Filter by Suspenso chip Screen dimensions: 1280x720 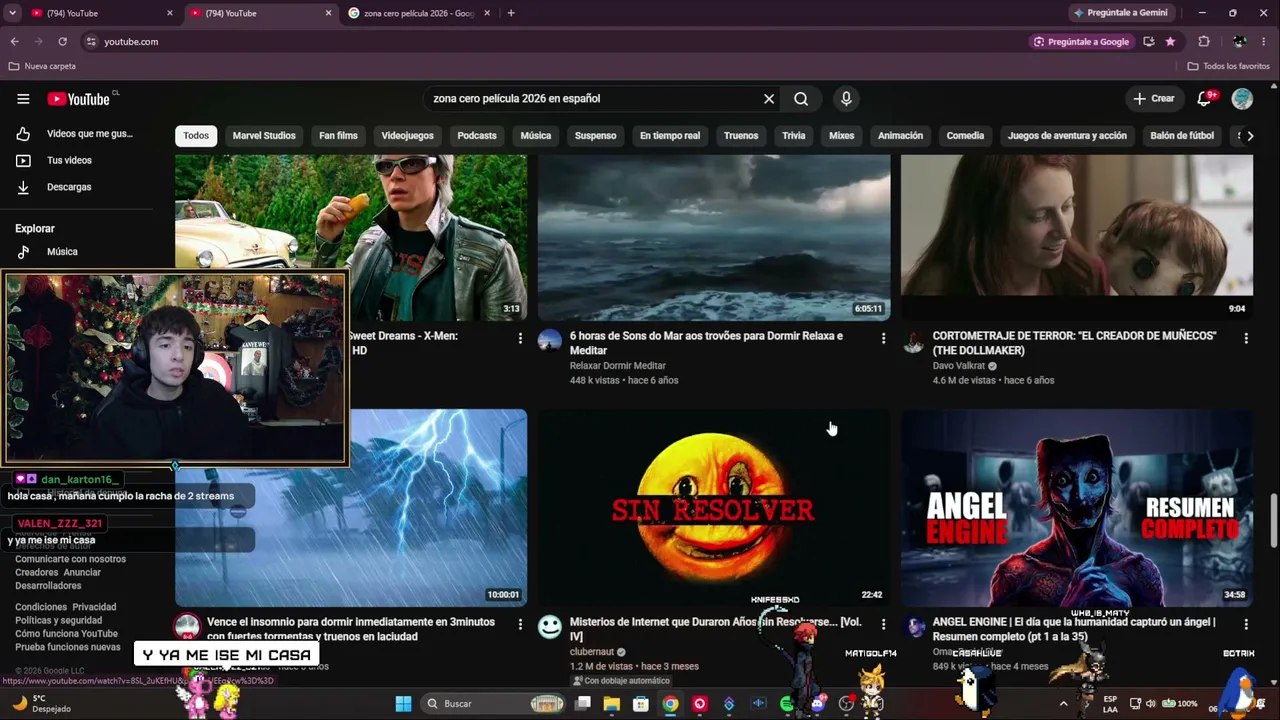coord(595,136)
